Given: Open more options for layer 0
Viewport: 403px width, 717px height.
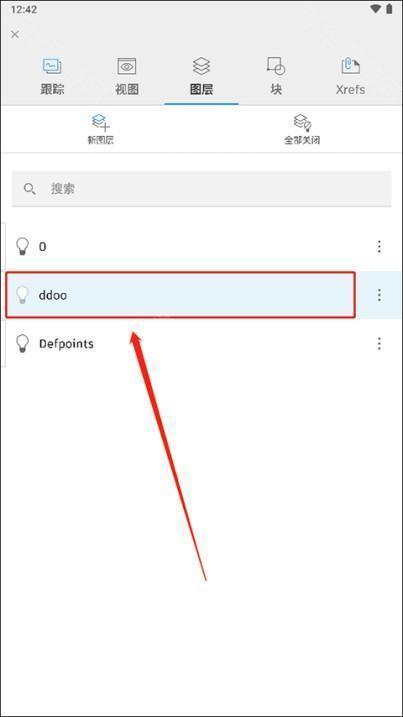Looking at the screenshot, I should click(379, 246).
